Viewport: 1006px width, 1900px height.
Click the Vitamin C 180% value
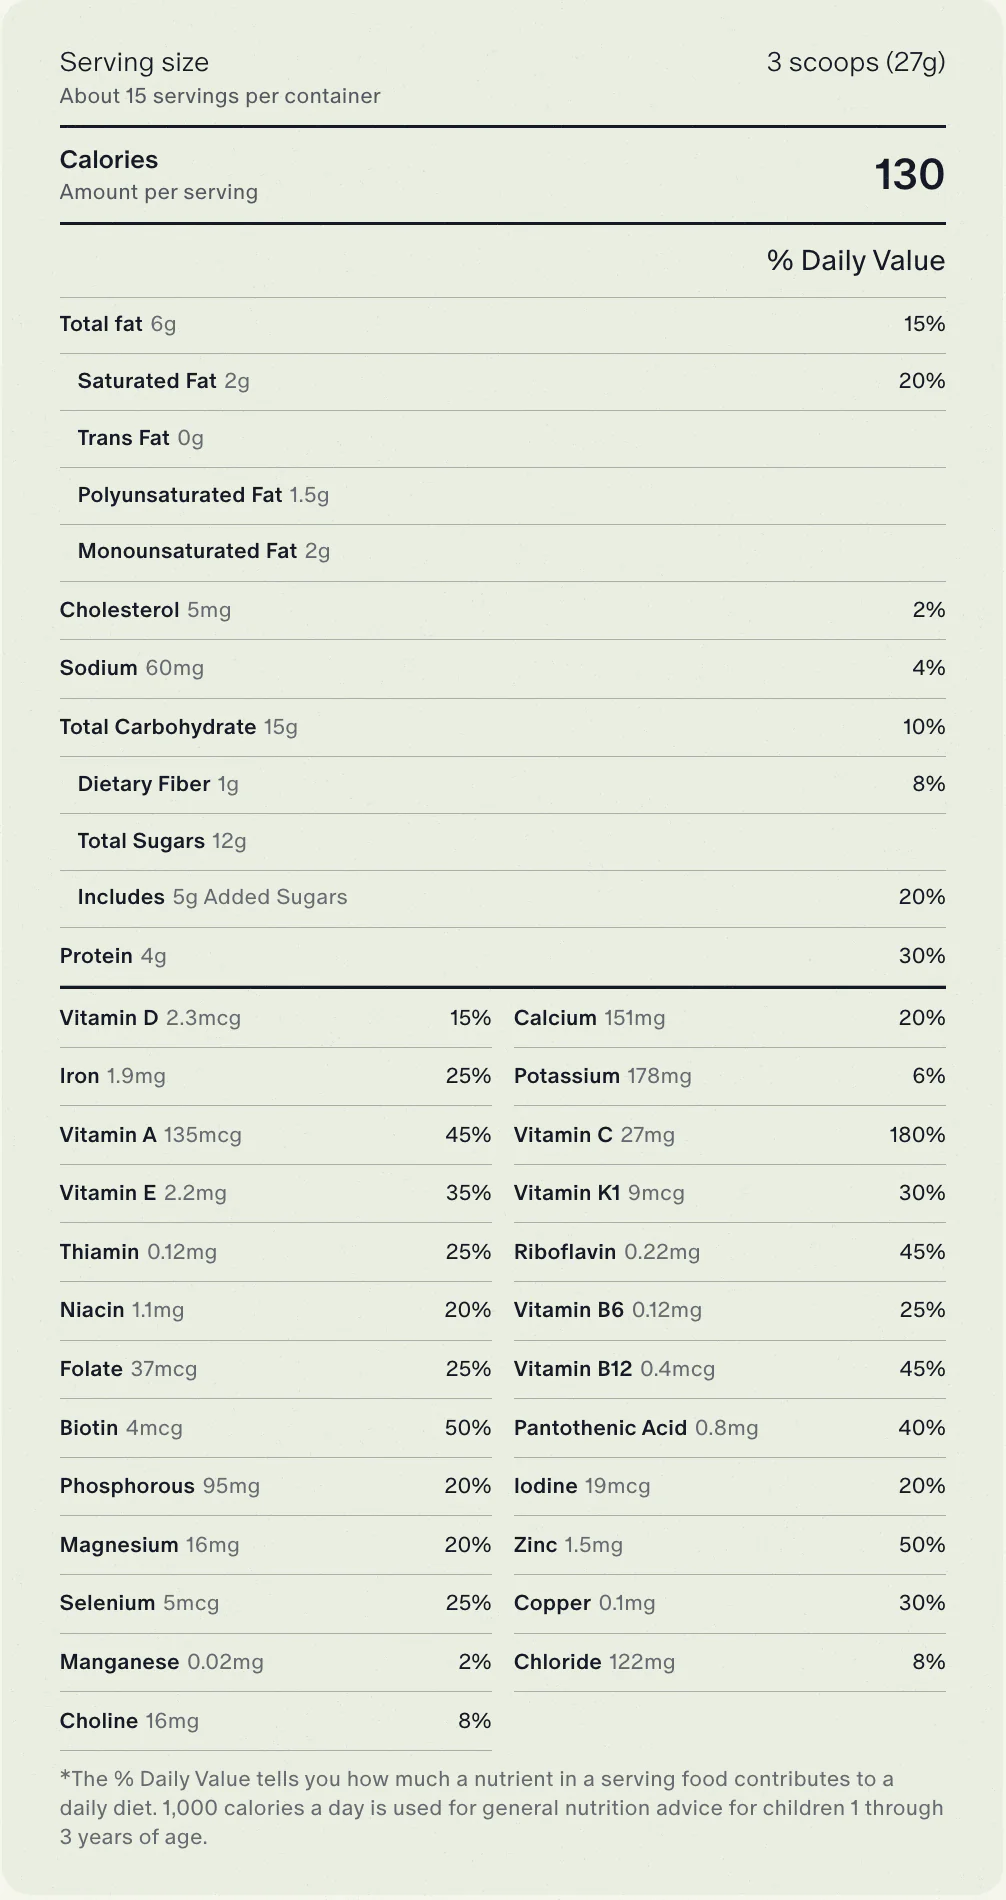tap(917, 1135)
